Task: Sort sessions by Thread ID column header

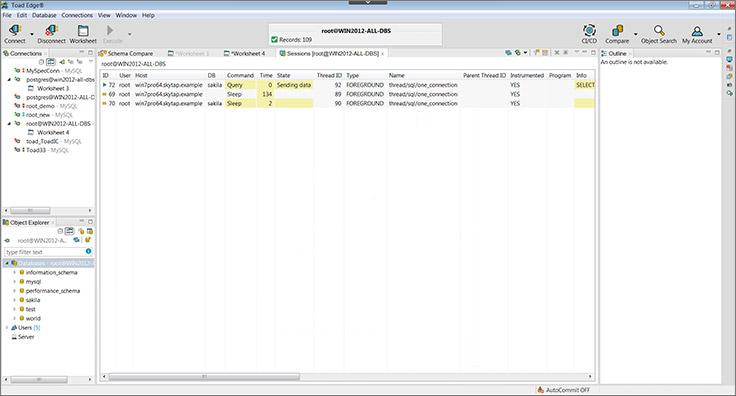Action: pyautogui.click(x=329, y=75)
